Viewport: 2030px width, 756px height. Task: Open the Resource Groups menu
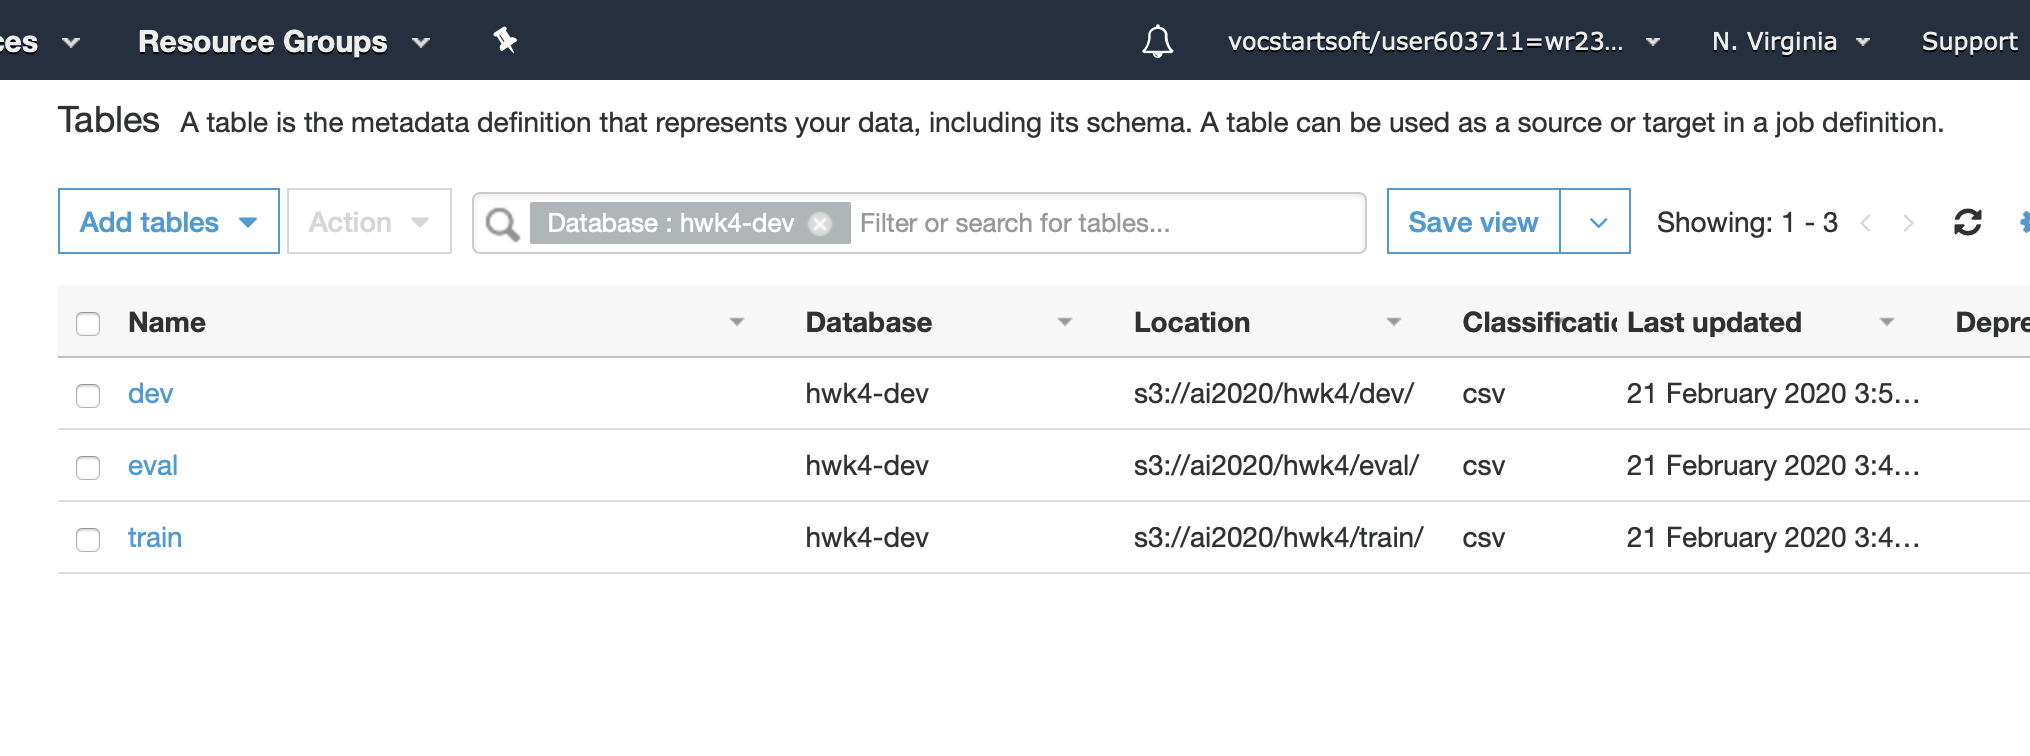283,41
